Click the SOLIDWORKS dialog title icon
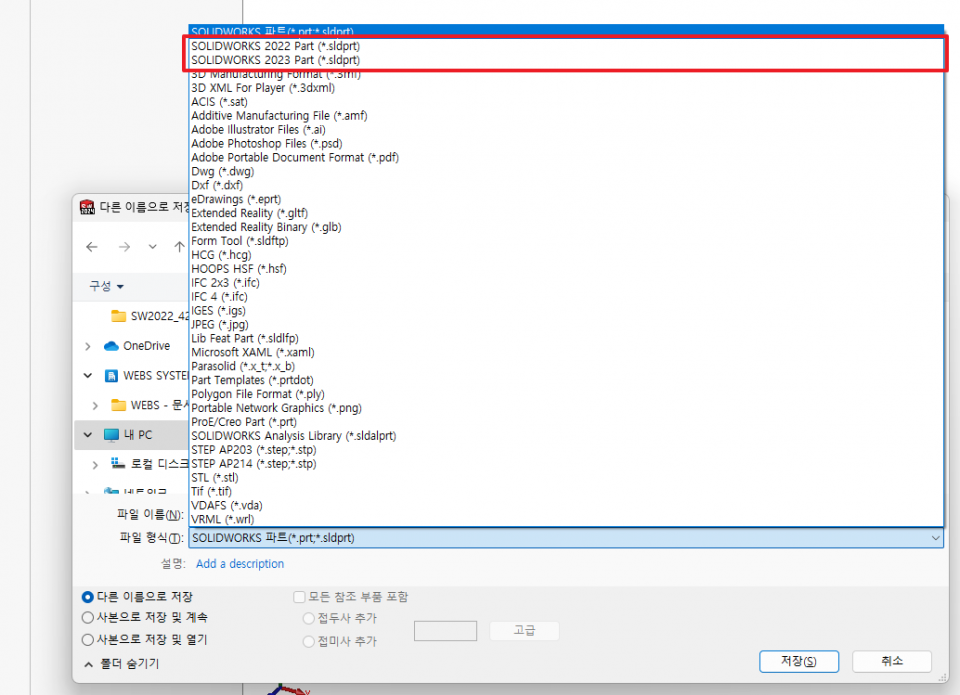 pyautogui.click(x=87, y=207)
